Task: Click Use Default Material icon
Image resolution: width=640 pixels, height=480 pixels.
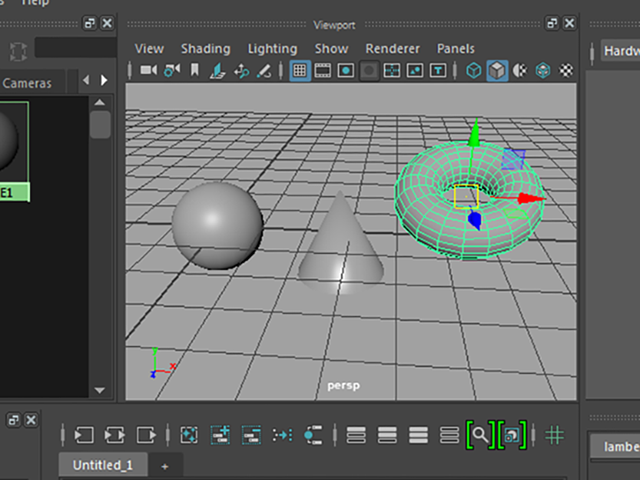Action: point(520,71)
